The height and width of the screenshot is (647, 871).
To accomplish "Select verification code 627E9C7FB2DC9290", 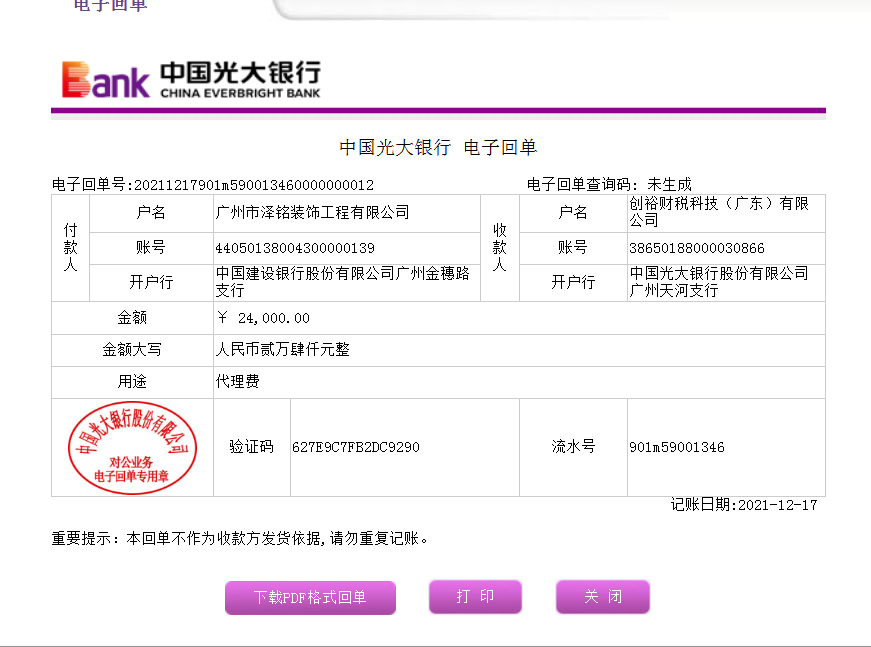I will pos(356,447).
